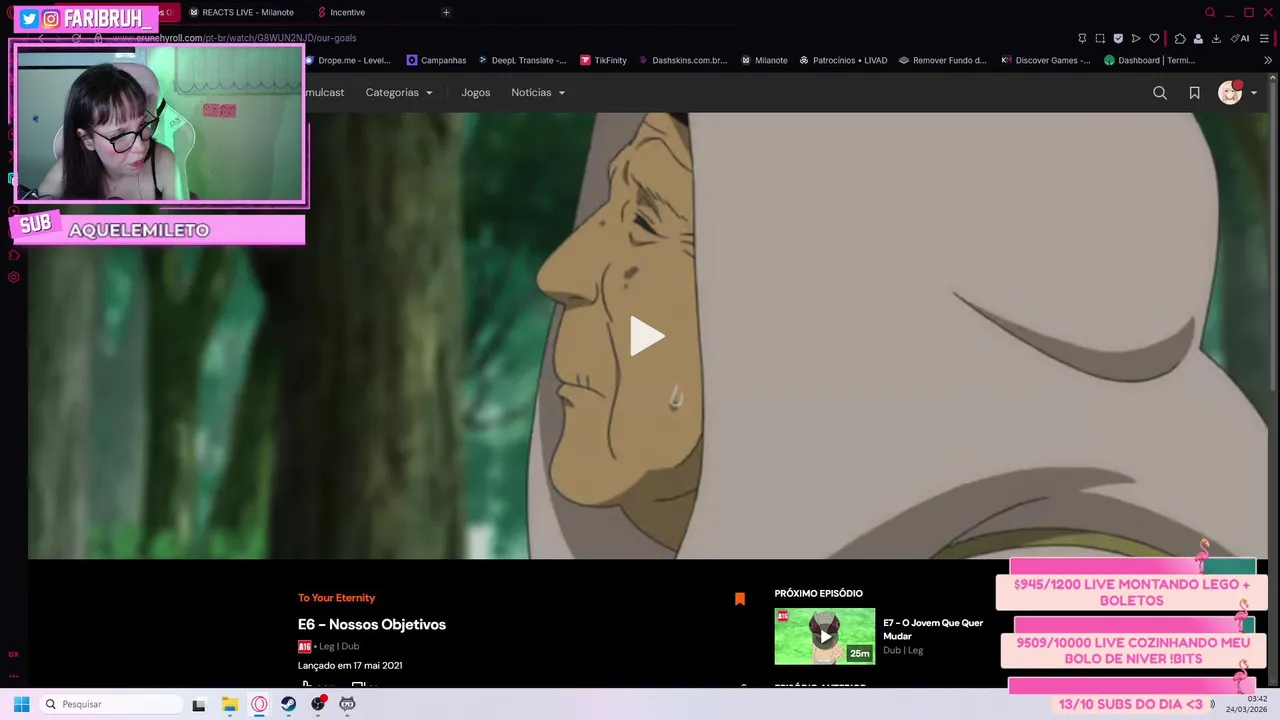Open the browser extensions cube icon
Viewport: 1280px width, 720px height.
click(1180, 38)
